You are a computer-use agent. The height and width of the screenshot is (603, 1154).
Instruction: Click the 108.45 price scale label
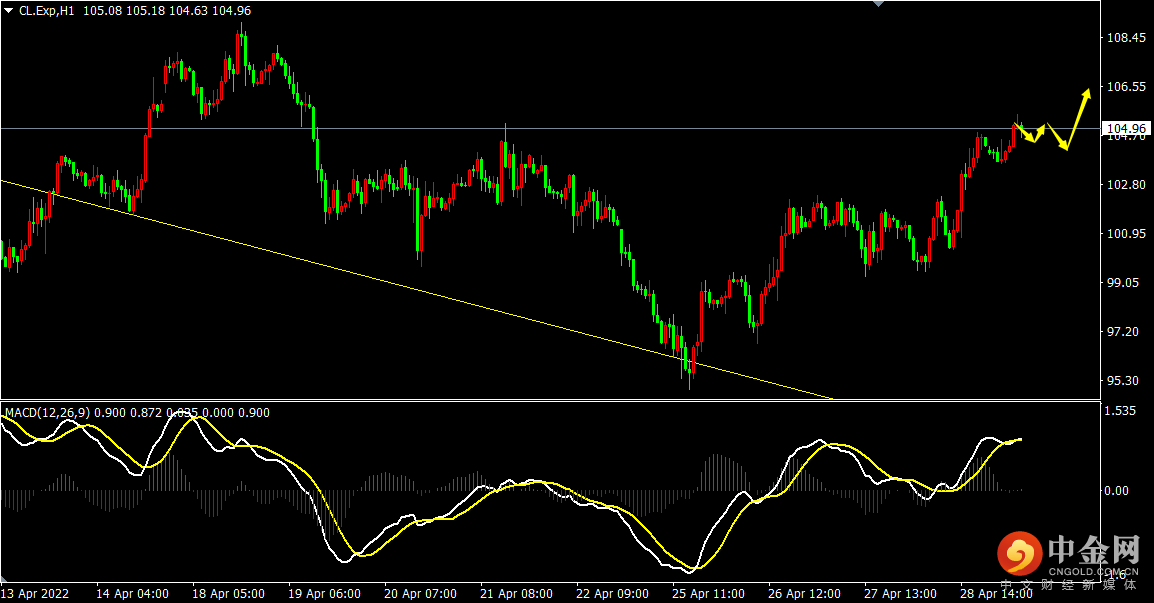pyautogui.click(x=1127, y=38)
